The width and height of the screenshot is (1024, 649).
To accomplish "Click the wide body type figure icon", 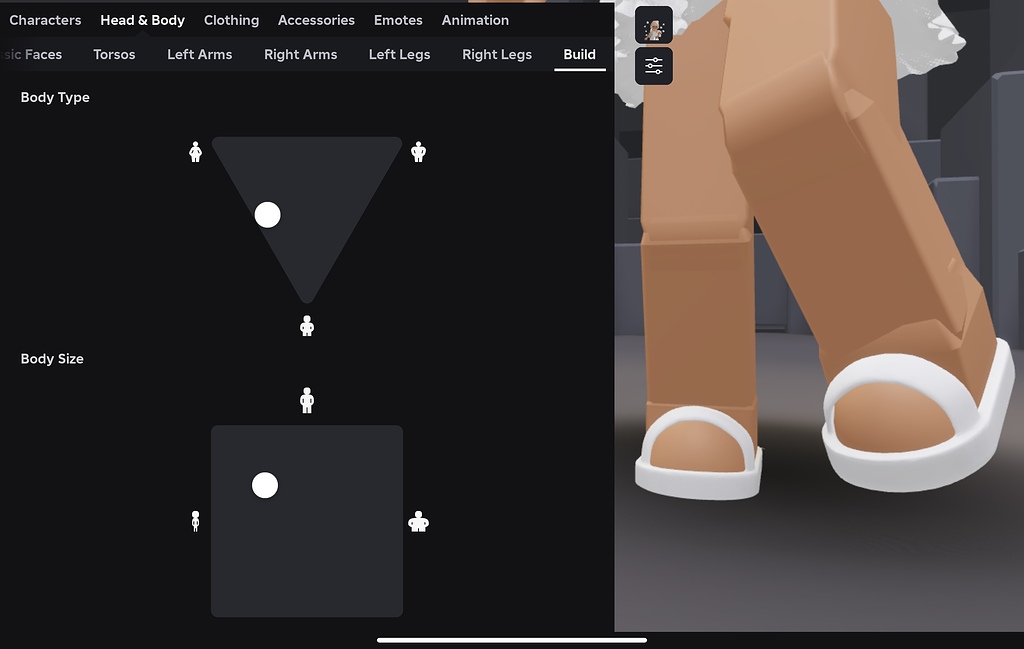I will (x=418, y=151).
